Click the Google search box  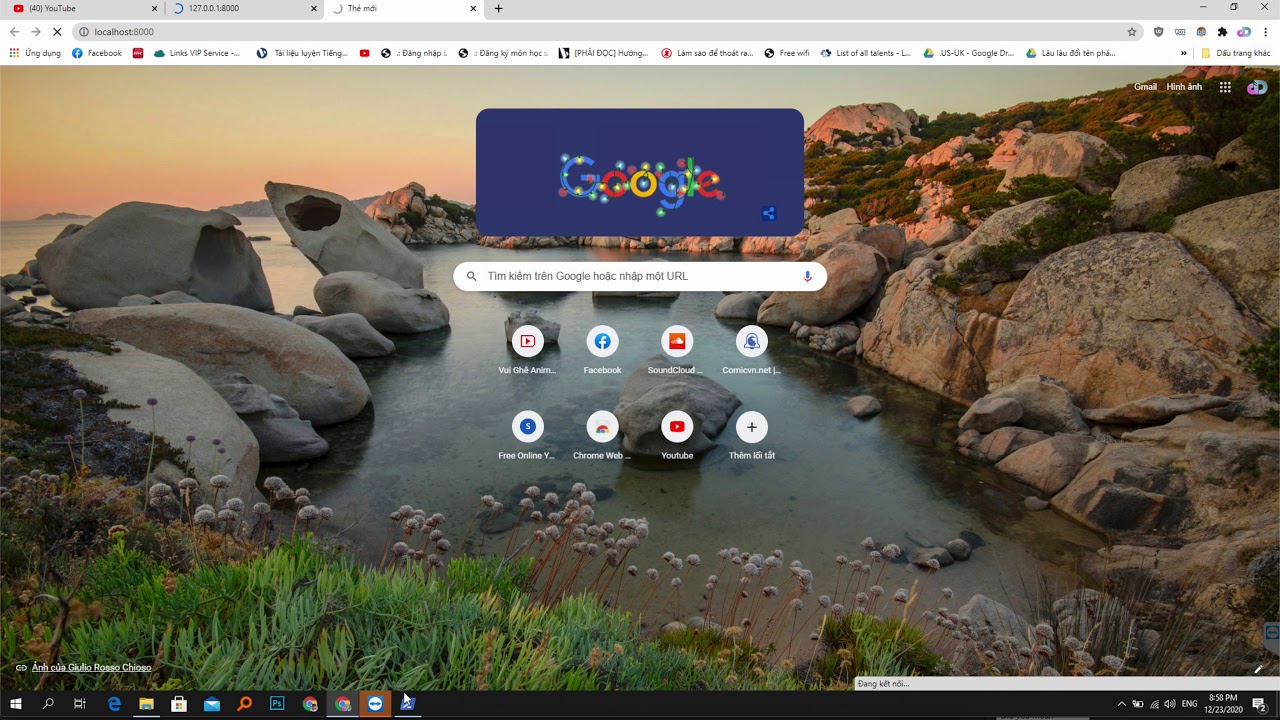click(x=640, y=276)
